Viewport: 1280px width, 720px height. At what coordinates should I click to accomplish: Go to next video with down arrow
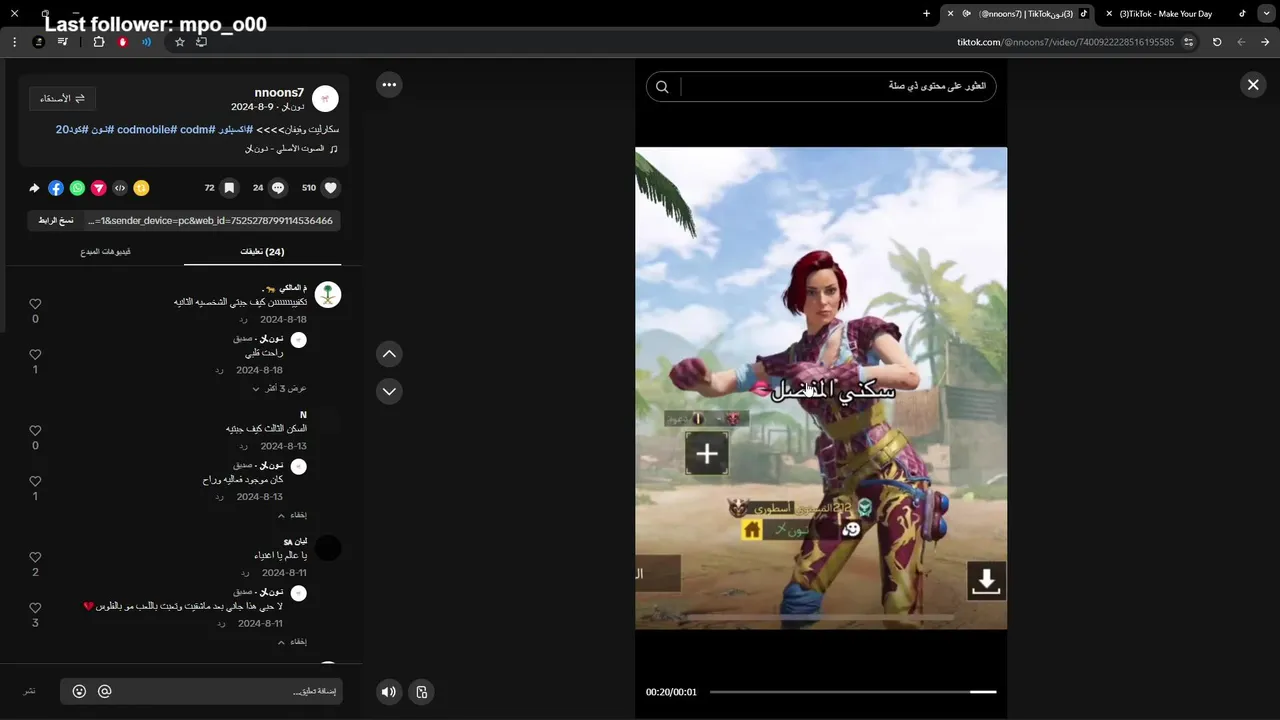pos(389,391)
